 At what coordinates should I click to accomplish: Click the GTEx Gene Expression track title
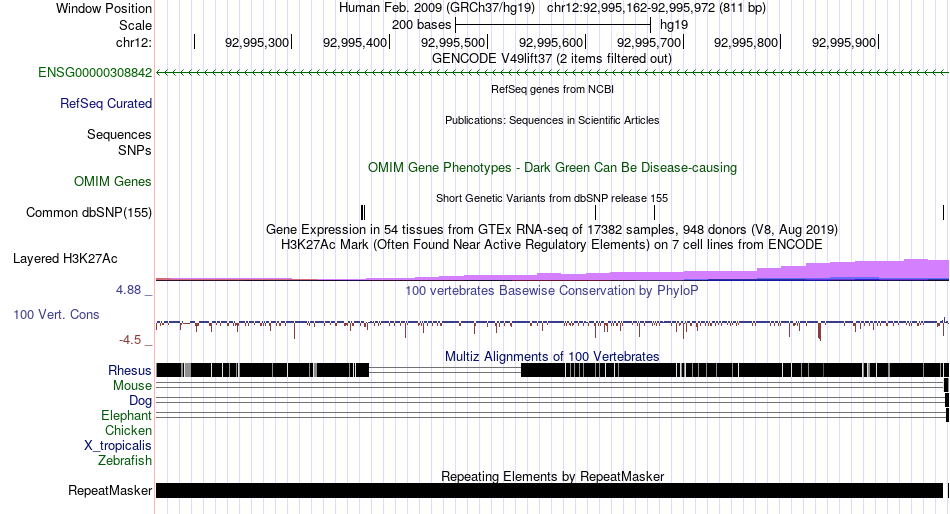(552, 230)
